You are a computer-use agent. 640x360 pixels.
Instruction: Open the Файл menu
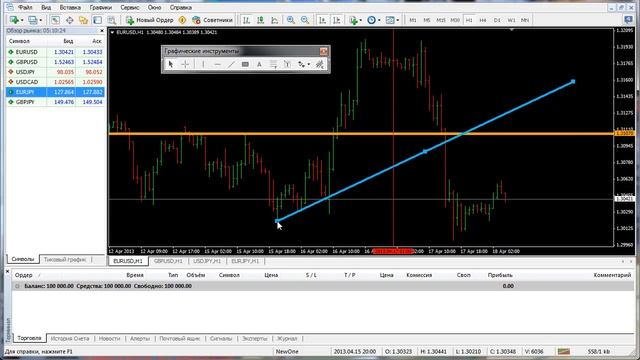pyautogui.click(x=25, y=7)
